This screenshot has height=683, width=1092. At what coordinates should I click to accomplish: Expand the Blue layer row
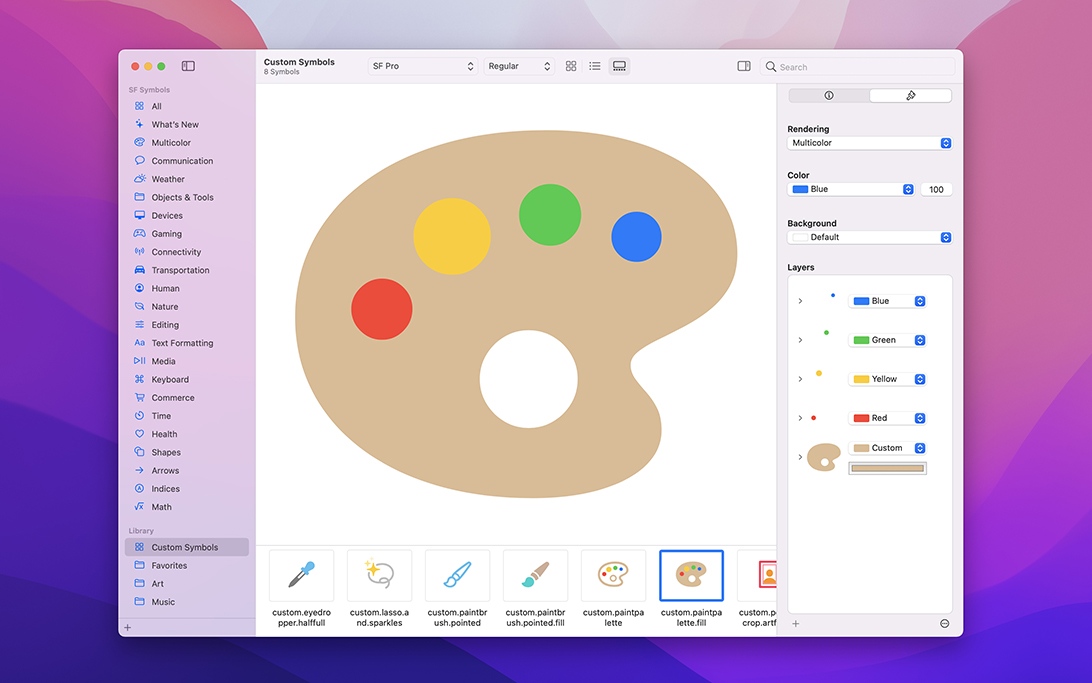(x=800, y=301)
